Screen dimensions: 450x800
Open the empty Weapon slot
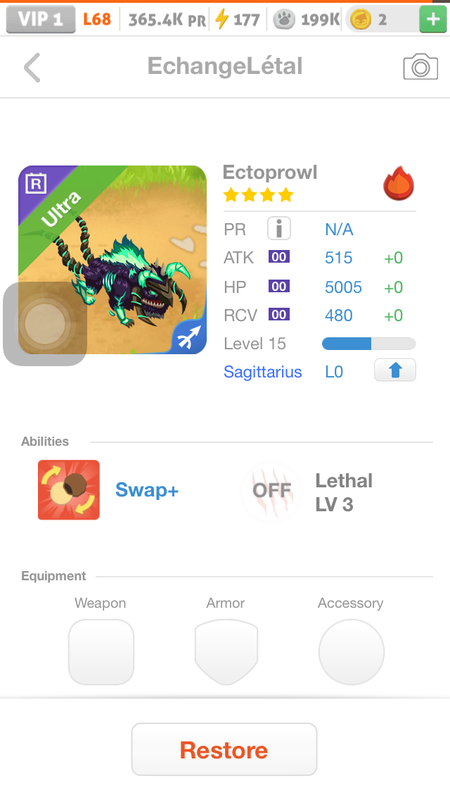click(x=101, y=652)
